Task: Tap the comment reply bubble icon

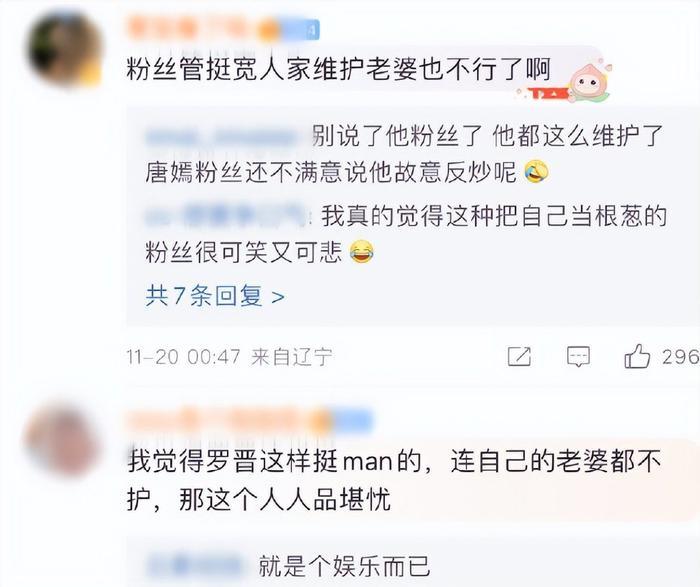Action: (x=578, y=357)
